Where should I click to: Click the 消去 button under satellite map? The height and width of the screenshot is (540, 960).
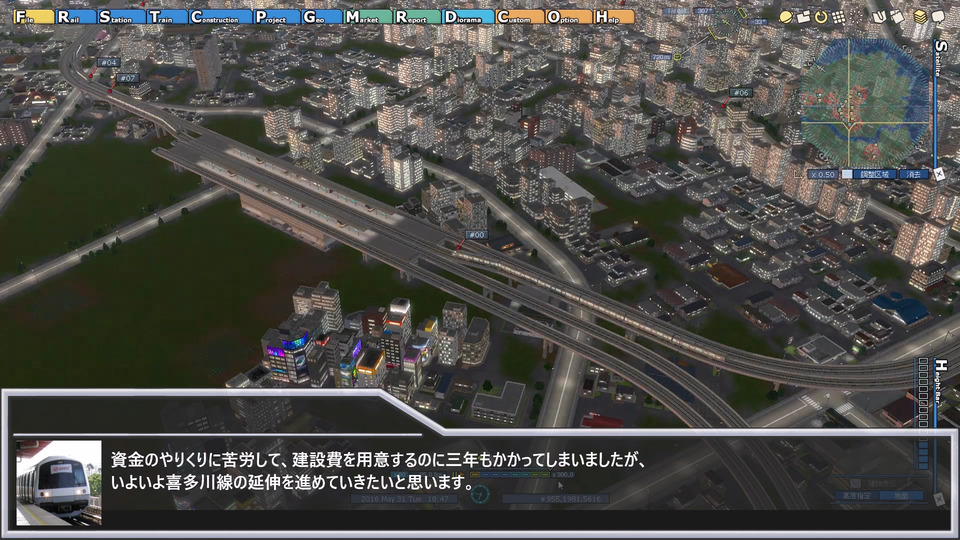pos(914,174)
